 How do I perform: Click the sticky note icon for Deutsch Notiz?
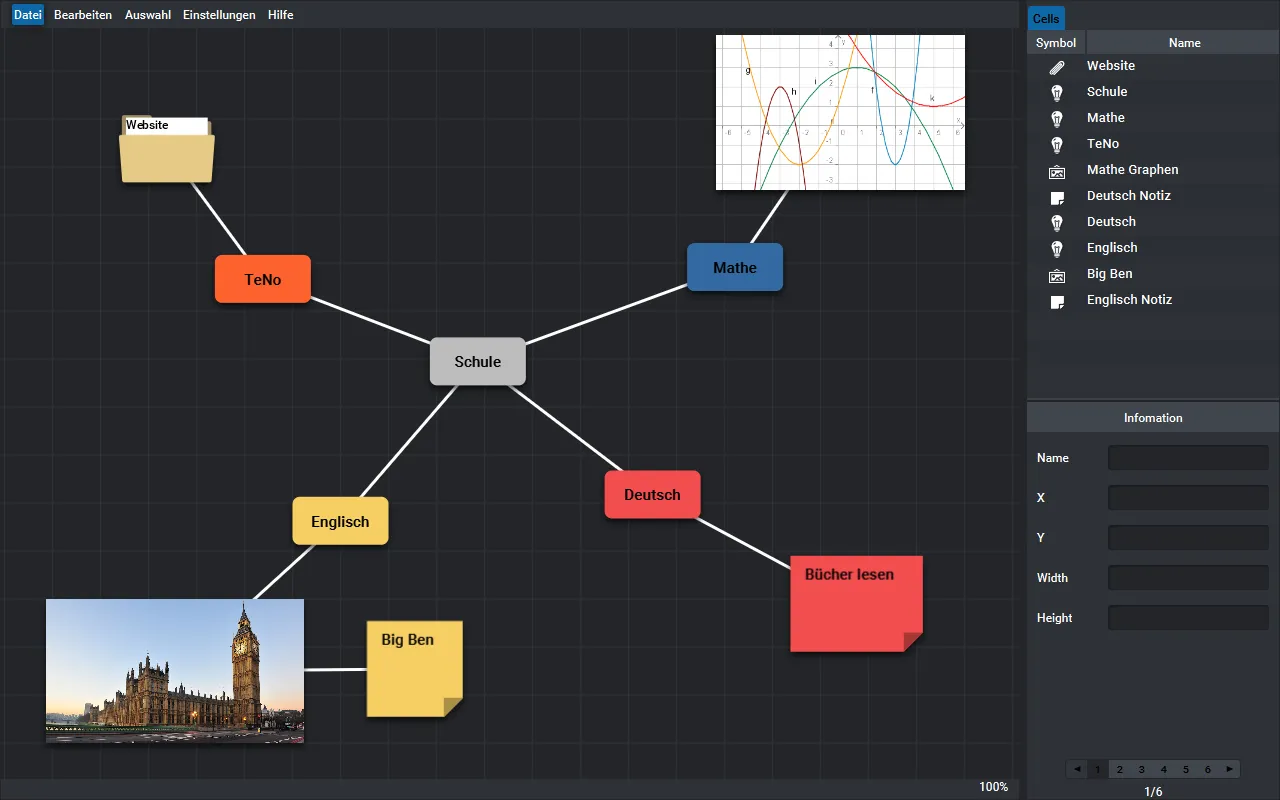click(x=1056, y=197)
